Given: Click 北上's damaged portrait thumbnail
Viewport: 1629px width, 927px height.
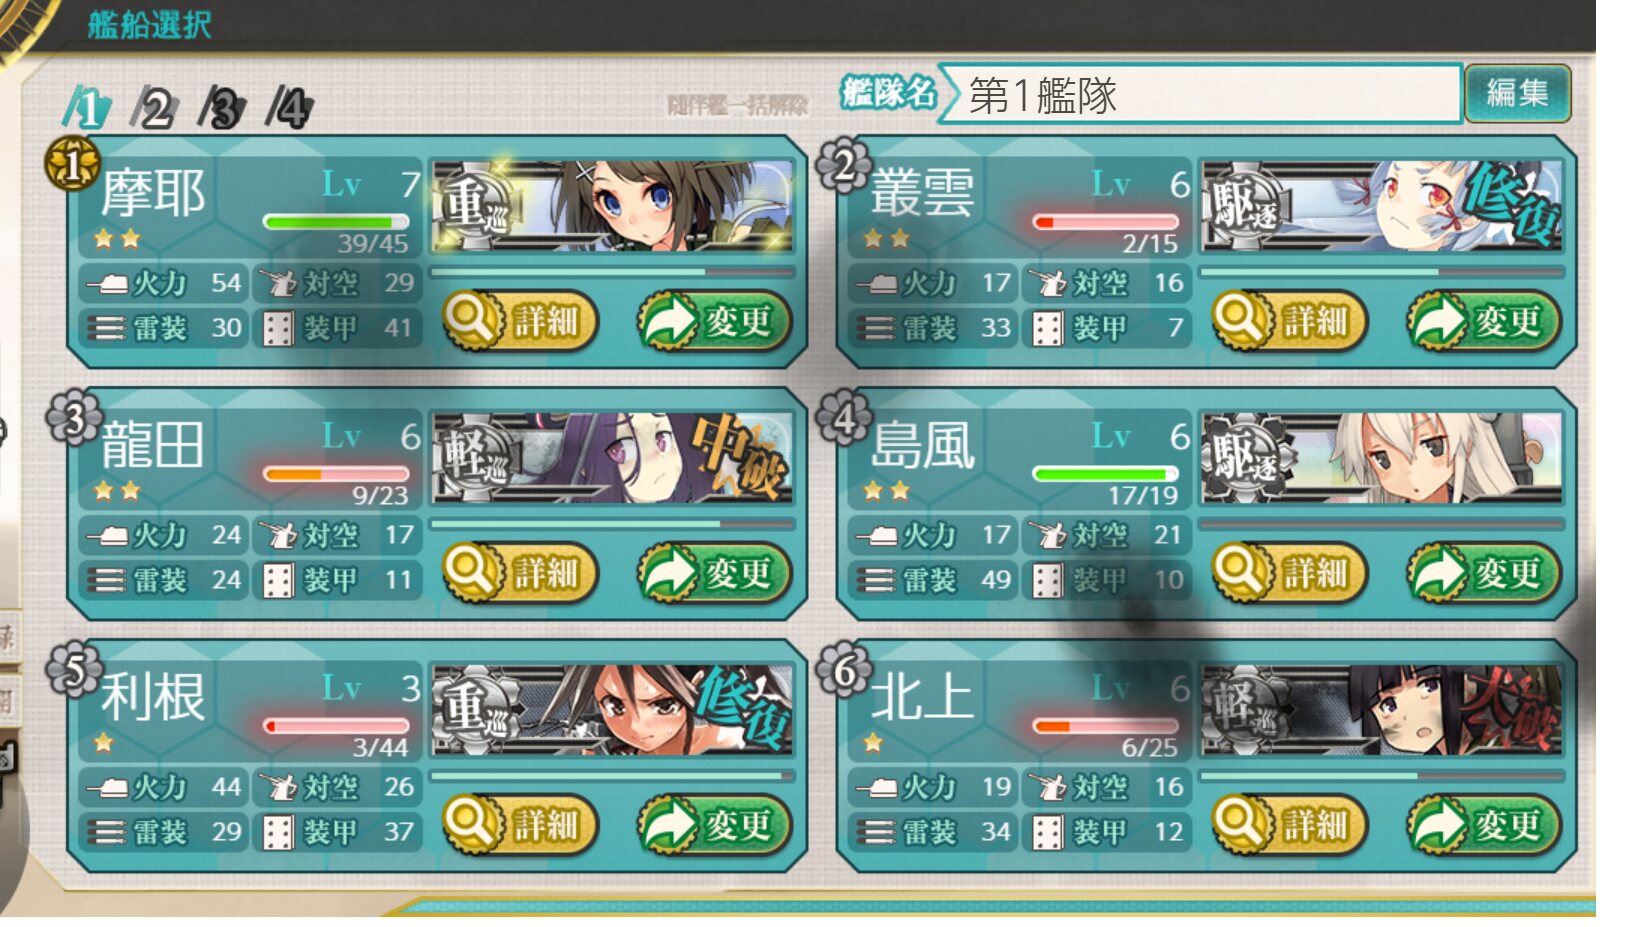Looking at the screenshot, I should [x=1381, y=709].
